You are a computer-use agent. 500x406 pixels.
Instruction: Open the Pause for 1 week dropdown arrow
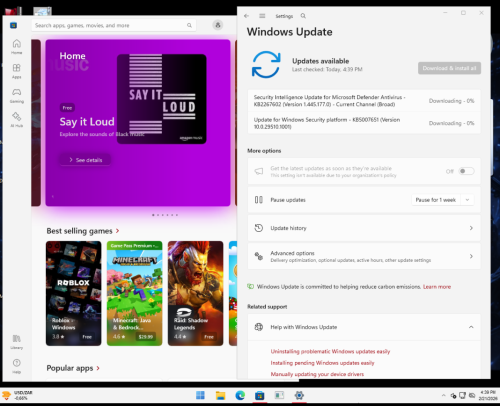point(467,200)
